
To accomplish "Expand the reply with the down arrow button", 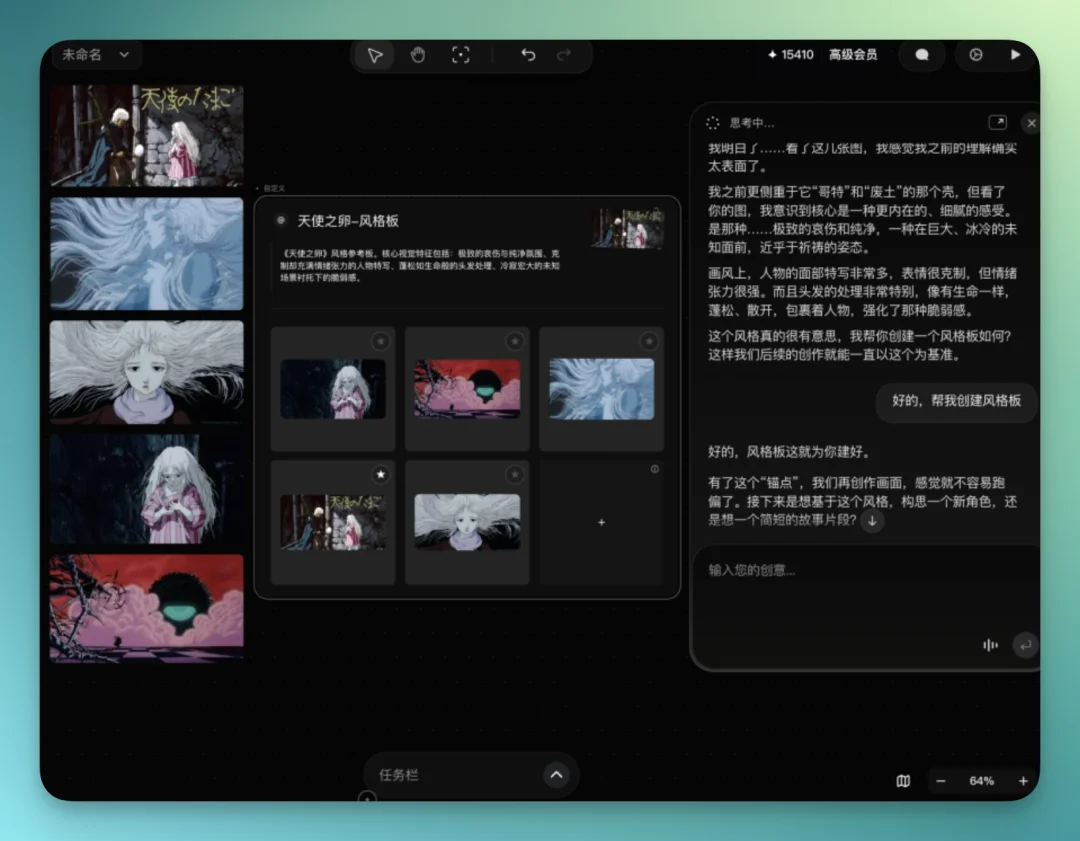I will click(x=871, y=520).
